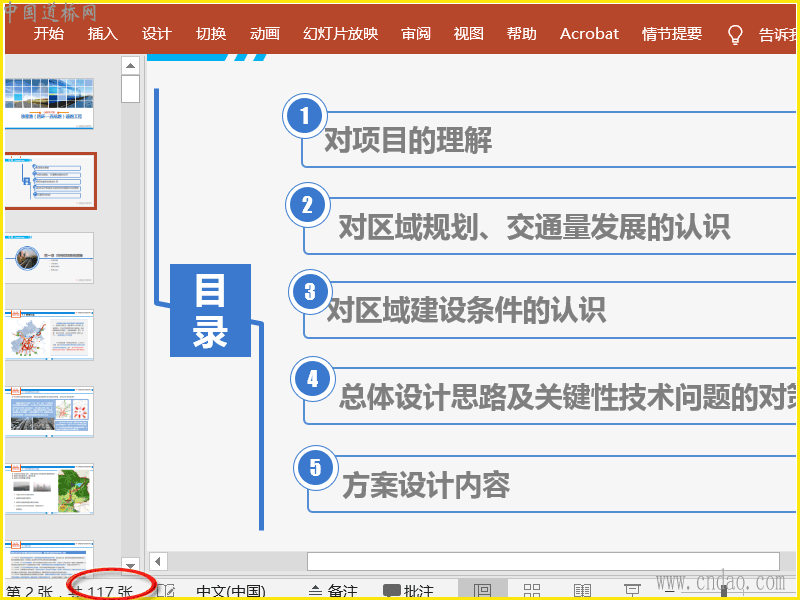Click numbered circle 2 on slide
The width and height of the screenshot is (800, 600).
coord(308,205)
